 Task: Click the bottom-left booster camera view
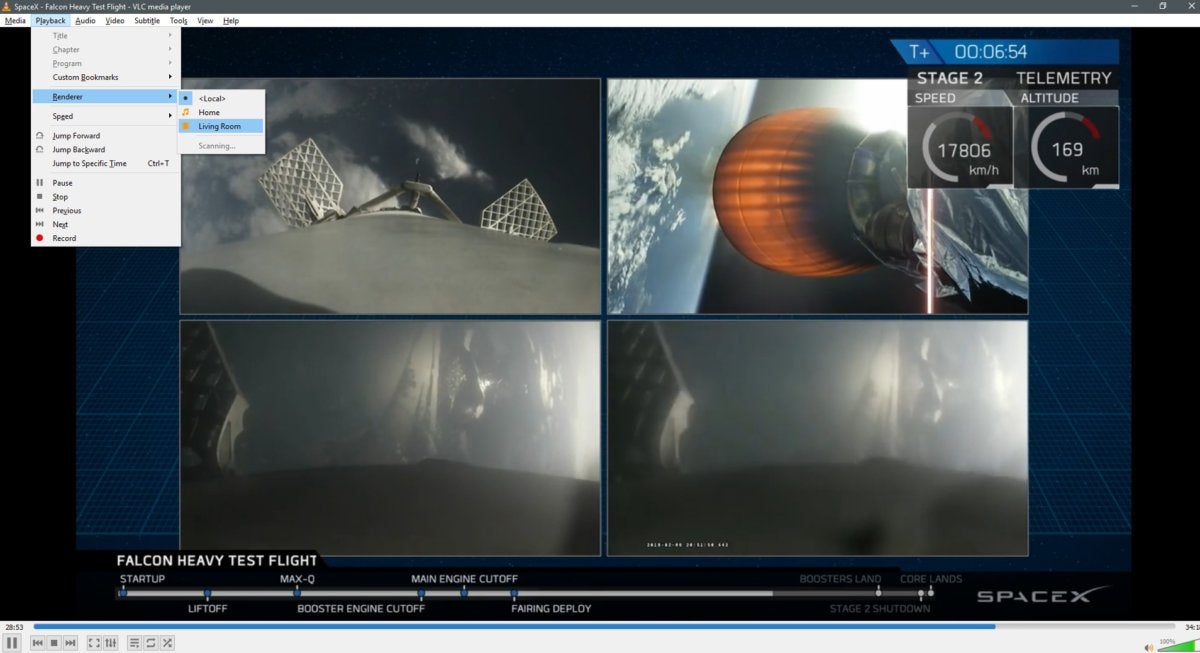390,438
